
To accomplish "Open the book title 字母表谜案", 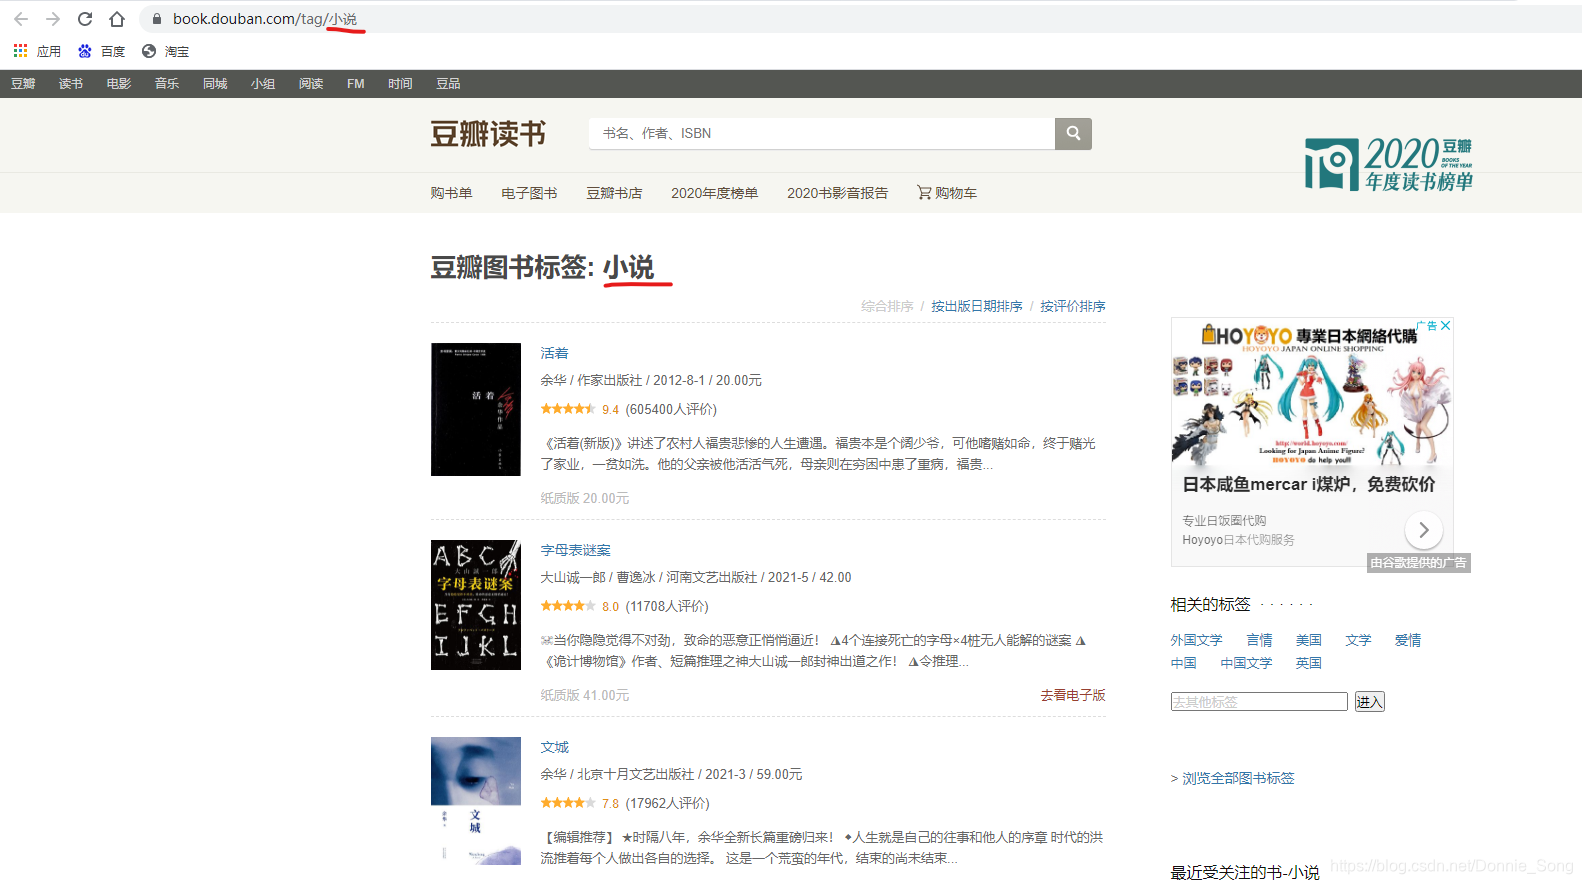I will (x=575, y=550).
